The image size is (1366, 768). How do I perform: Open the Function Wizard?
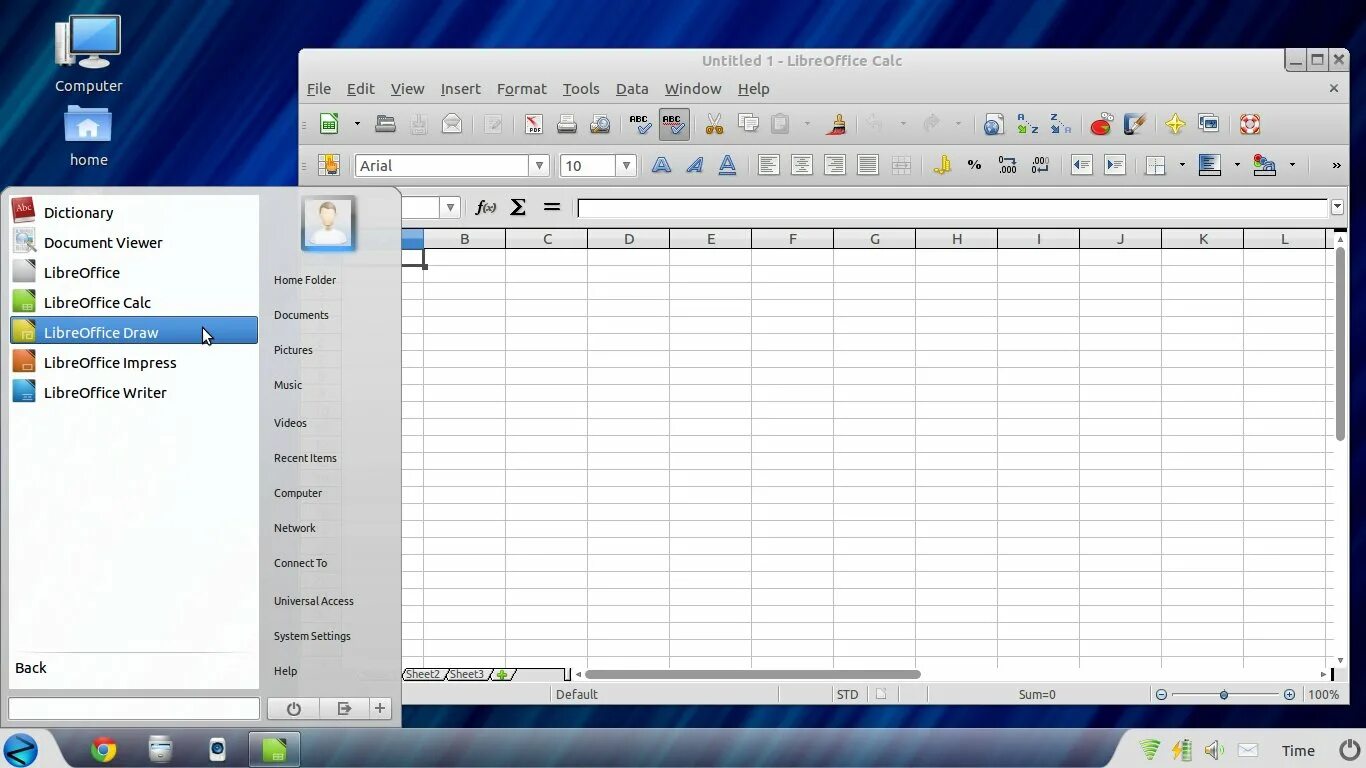coord(486,207)
